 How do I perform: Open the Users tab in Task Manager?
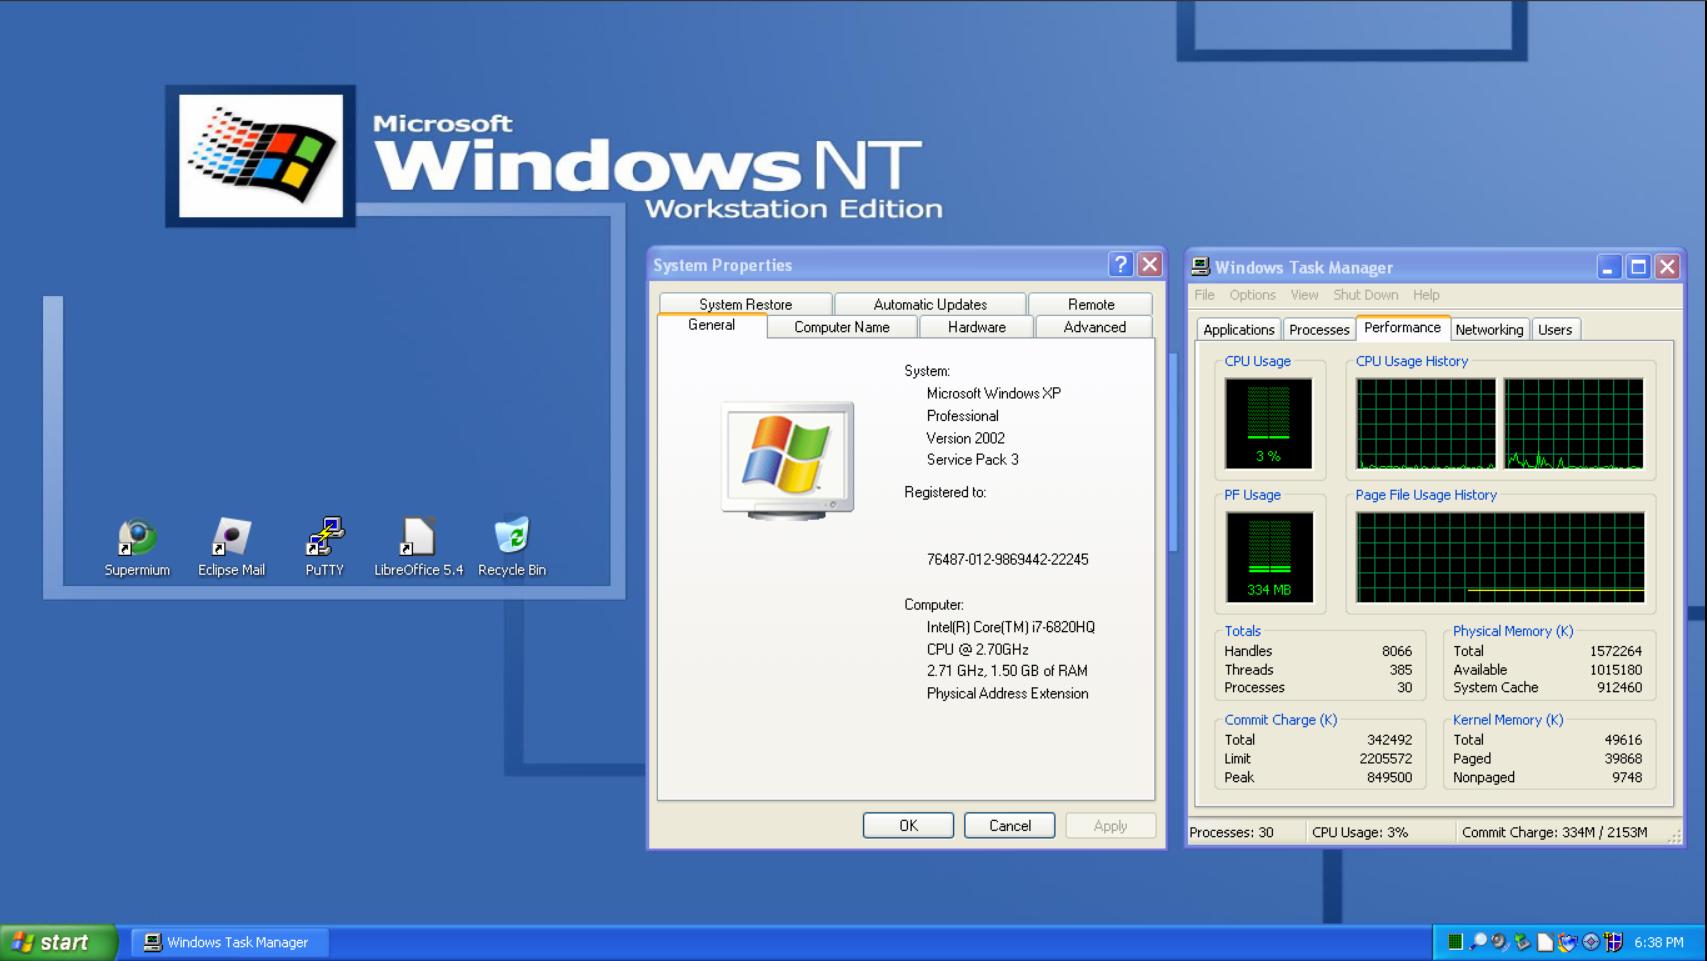point(1554,329)
